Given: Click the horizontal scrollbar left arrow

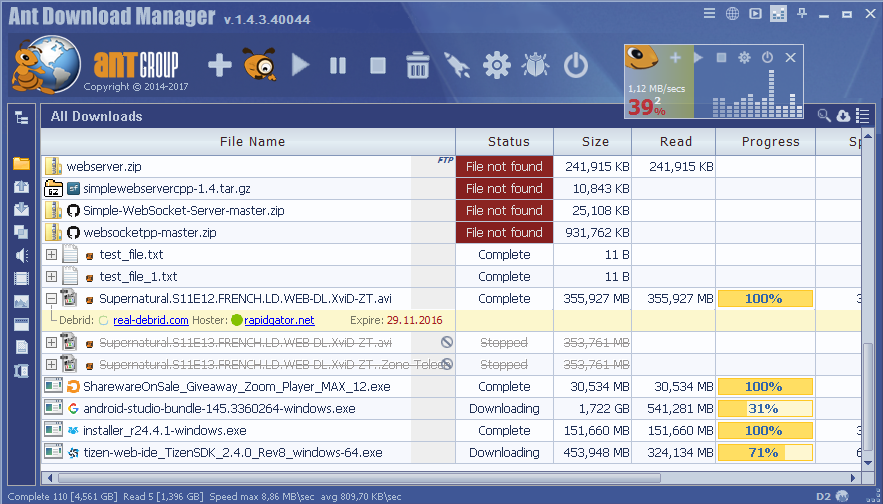Looking at the screenshot, I should 50,478.
